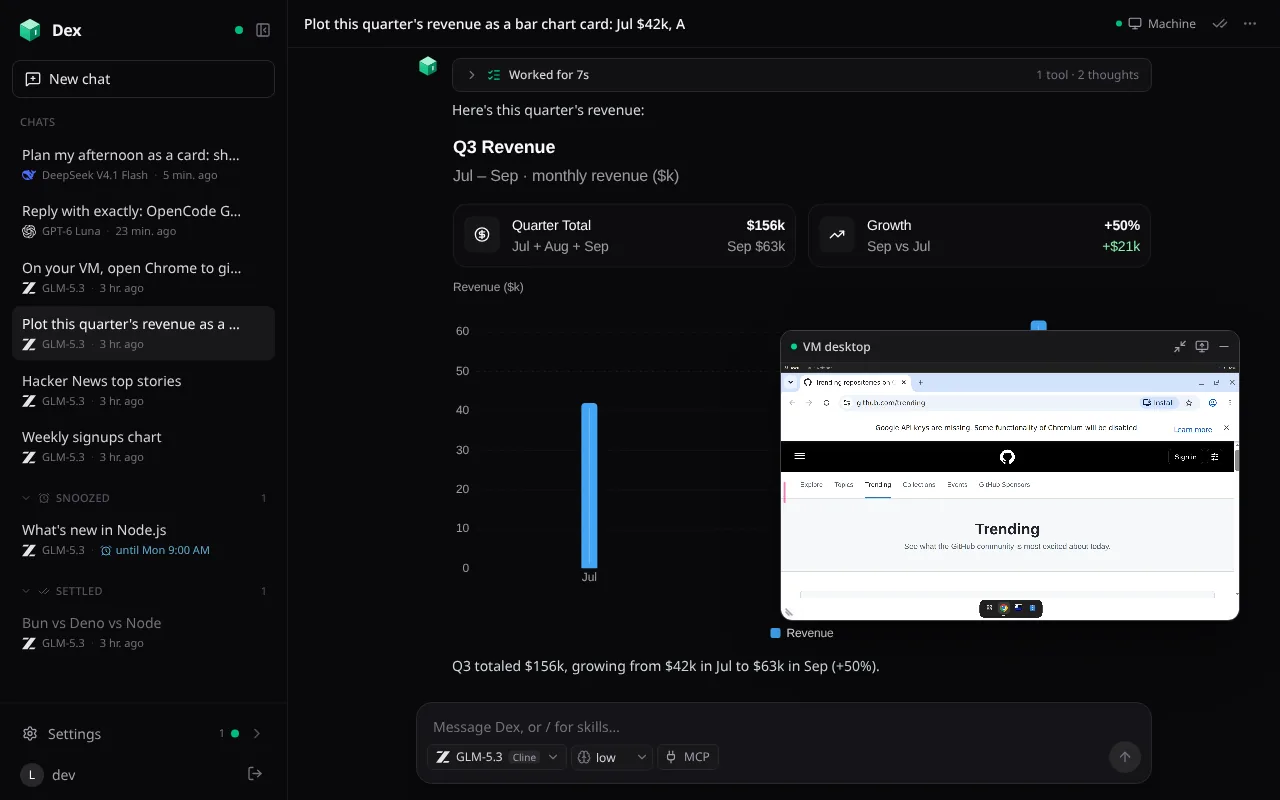Click the trend arrow icon on Growth card
Viewport: 1280px width, 800px height.
click(837, 235)
